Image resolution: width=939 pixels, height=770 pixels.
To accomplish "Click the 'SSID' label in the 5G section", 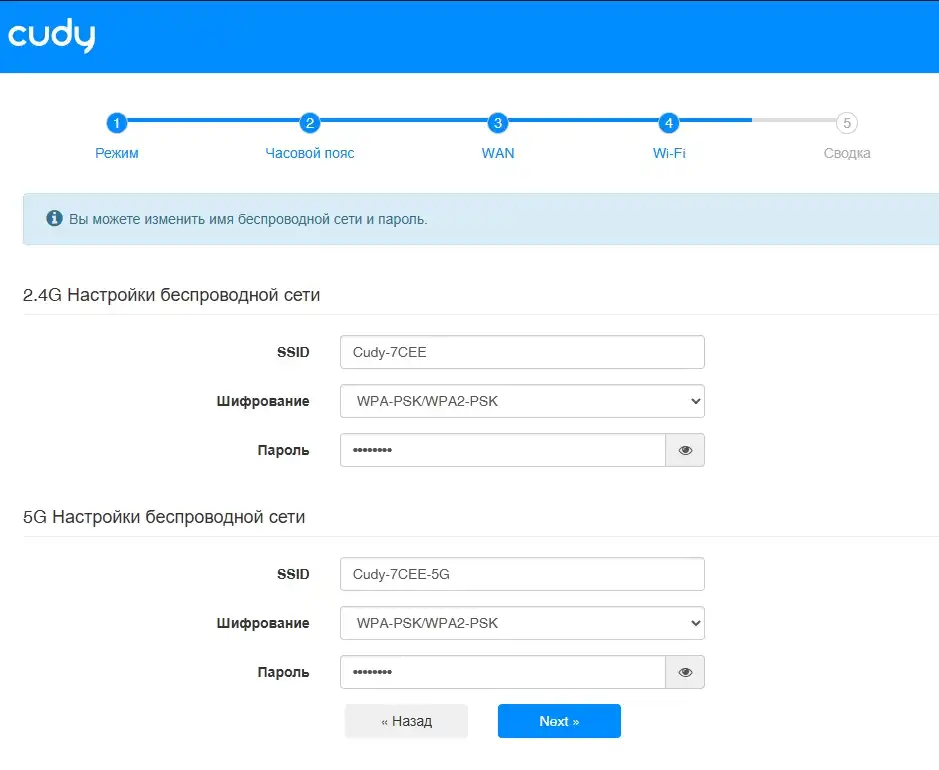I will coord(293,574).
